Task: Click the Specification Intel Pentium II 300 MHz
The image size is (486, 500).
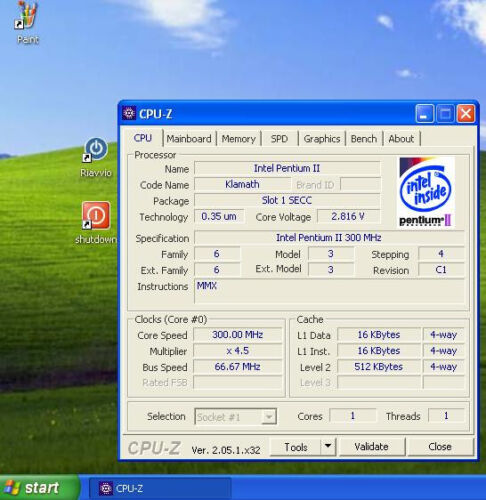Action: pyautogui.click(x=329, y=238)
